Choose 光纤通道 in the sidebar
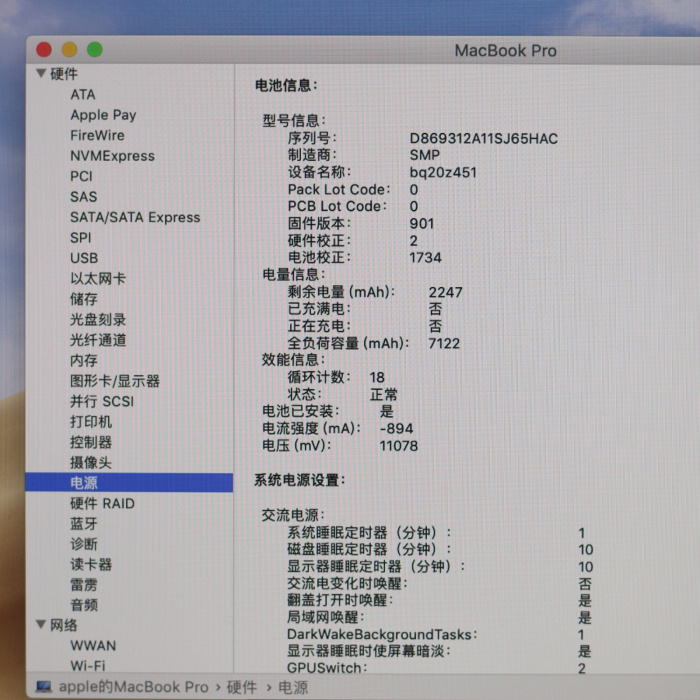The height and width of the screenshot is (700, 700). [98, 340]
